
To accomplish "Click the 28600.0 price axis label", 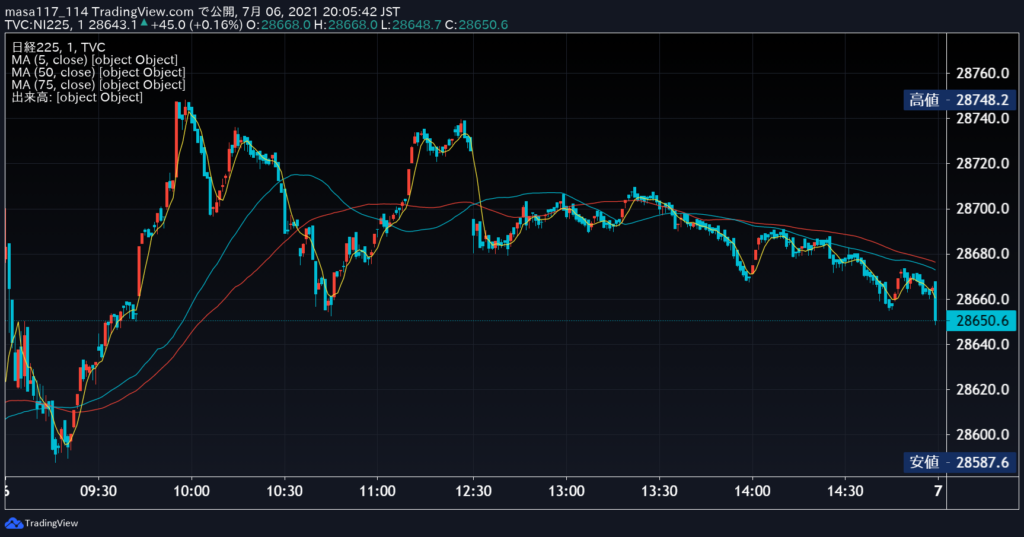I will [982, 434].
